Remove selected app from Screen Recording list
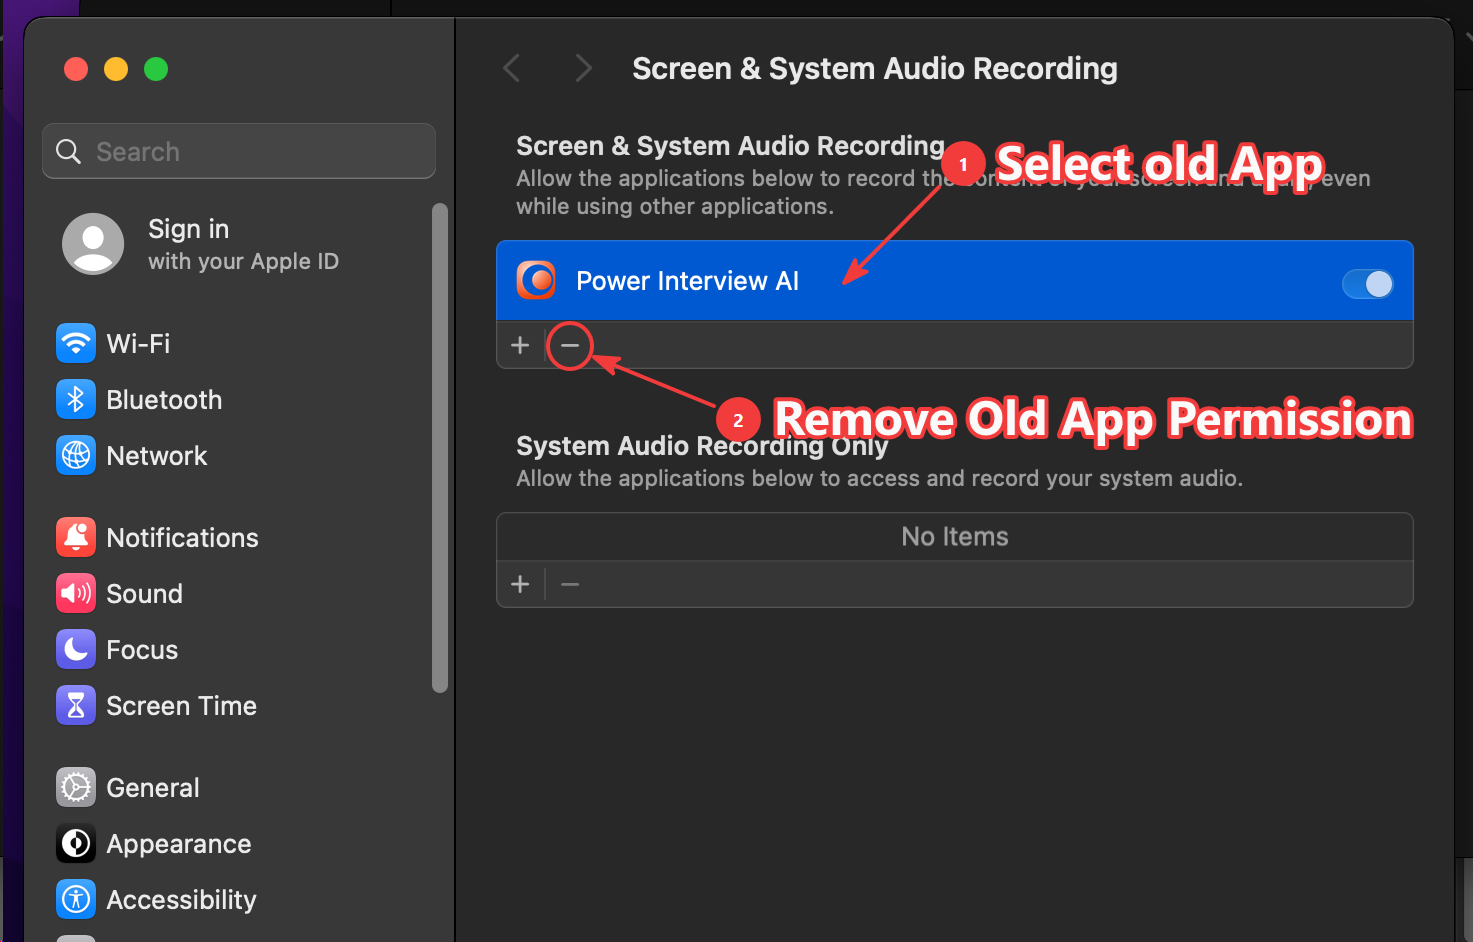Viewport: 1473px width, 942px height. click(x=570, y=345)
